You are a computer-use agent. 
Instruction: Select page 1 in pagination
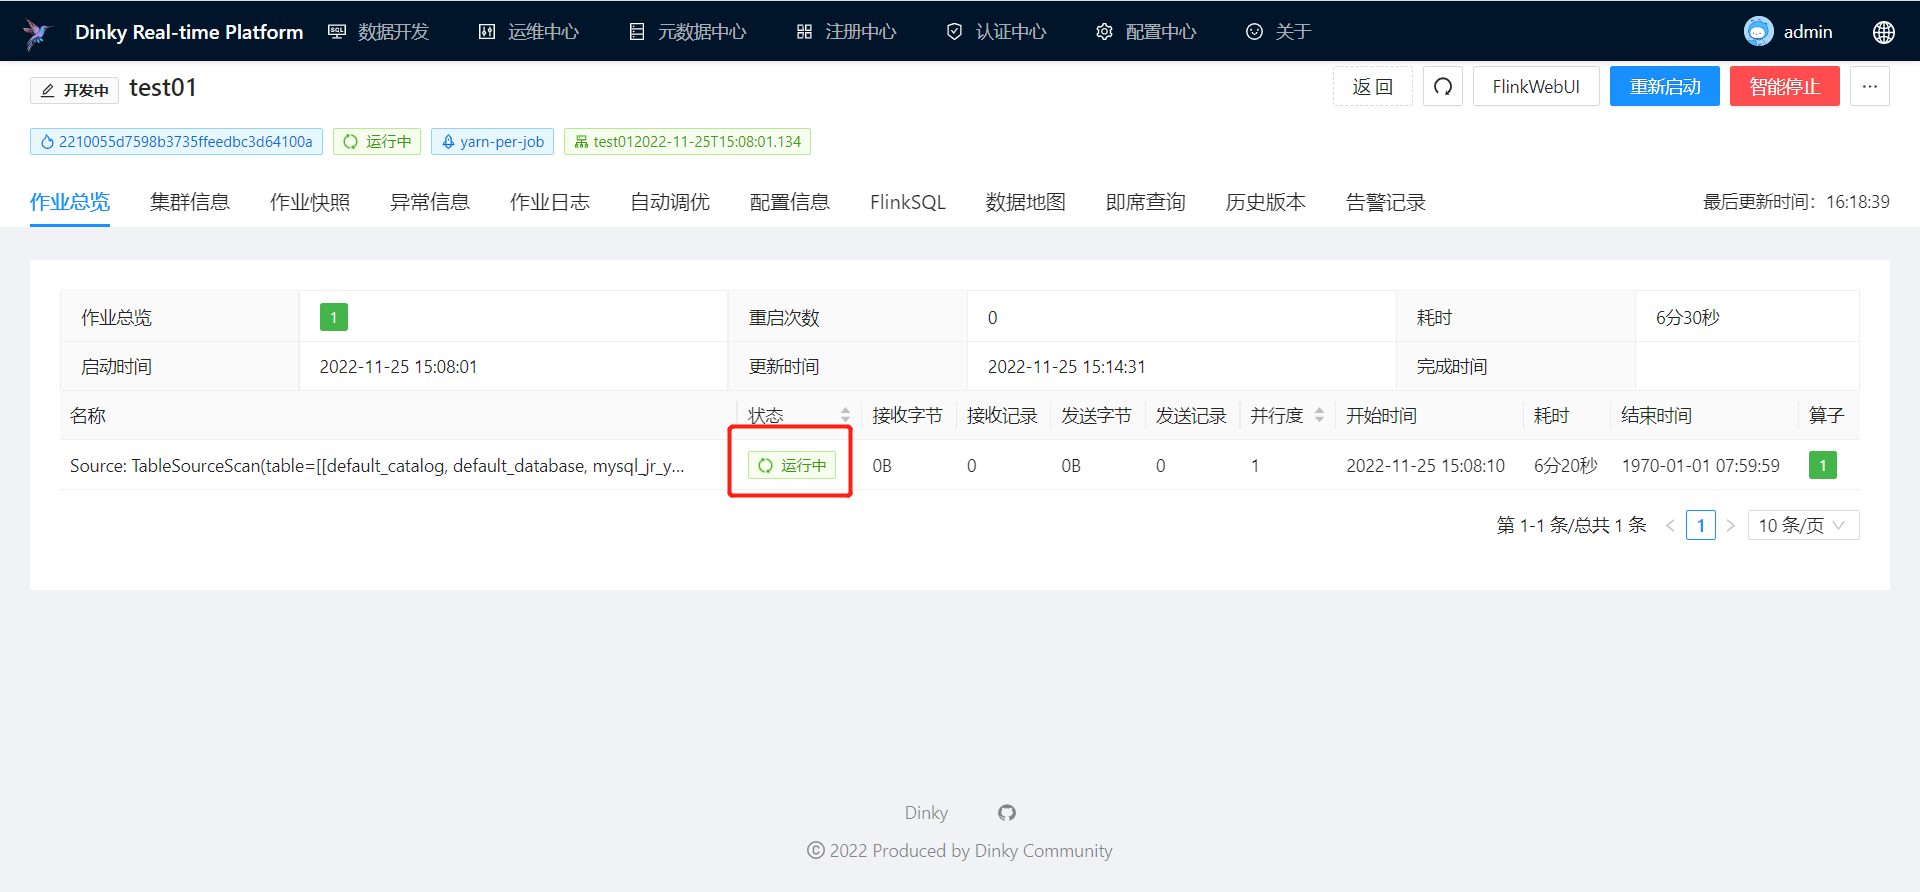[x=1701, y=525]
